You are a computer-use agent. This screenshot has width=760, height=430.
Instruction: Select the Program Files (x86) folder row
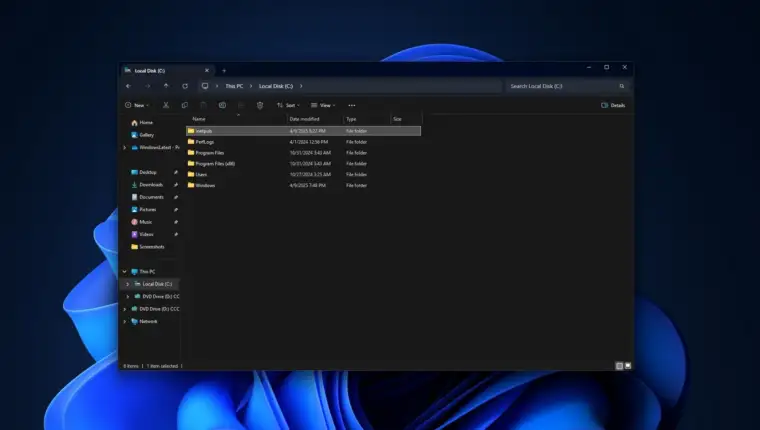pyautogui.click(x=303, y=163)
